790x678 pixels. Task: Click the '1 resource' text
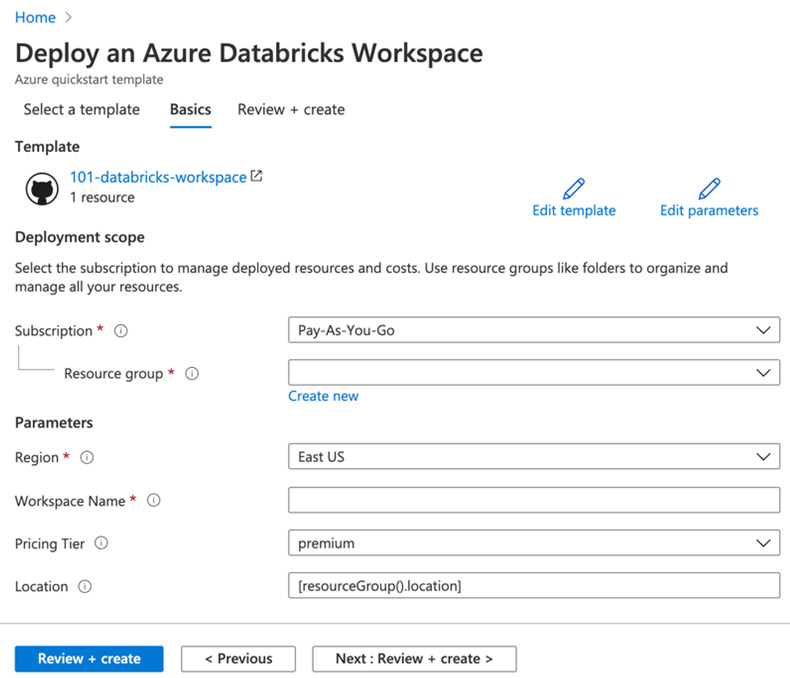[x=102, y=197]
